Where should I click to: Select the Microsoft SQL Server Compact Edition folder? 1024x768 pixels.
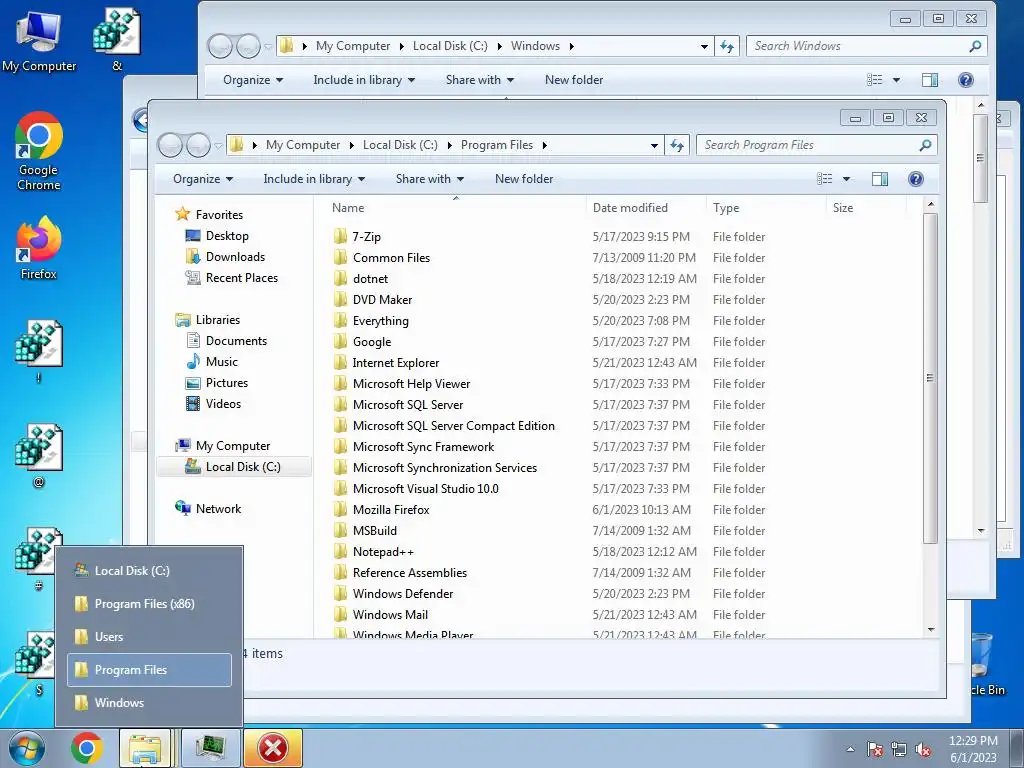coord(454,426)
